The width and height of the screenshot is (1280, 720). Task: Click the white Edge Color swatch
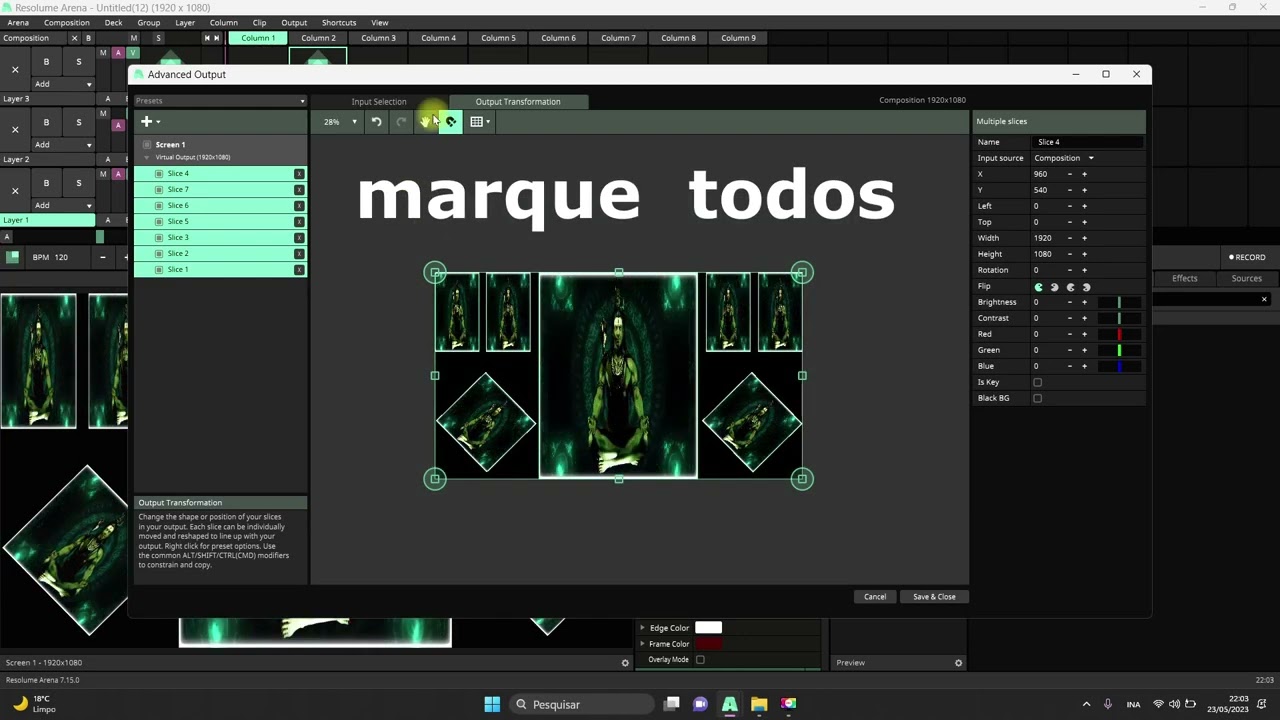pos(708,628)
